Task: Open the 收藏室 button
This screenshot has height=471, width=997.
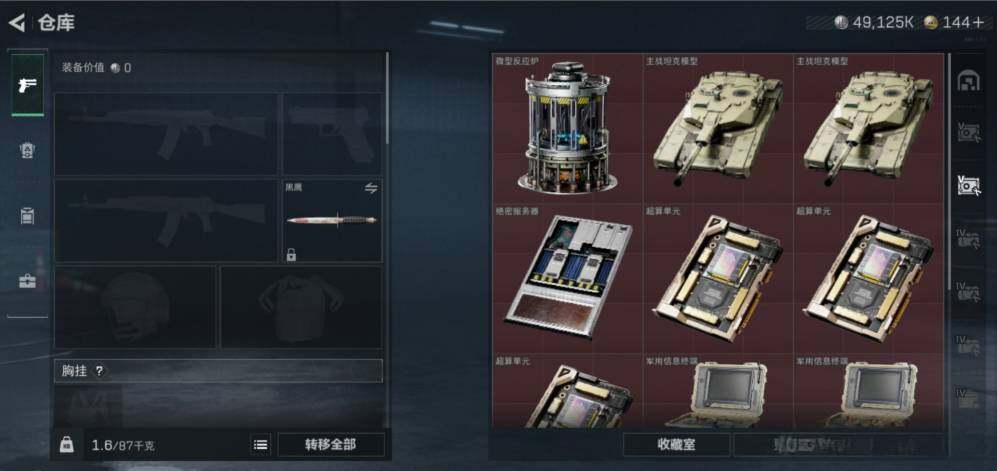Action: (677, 445)
